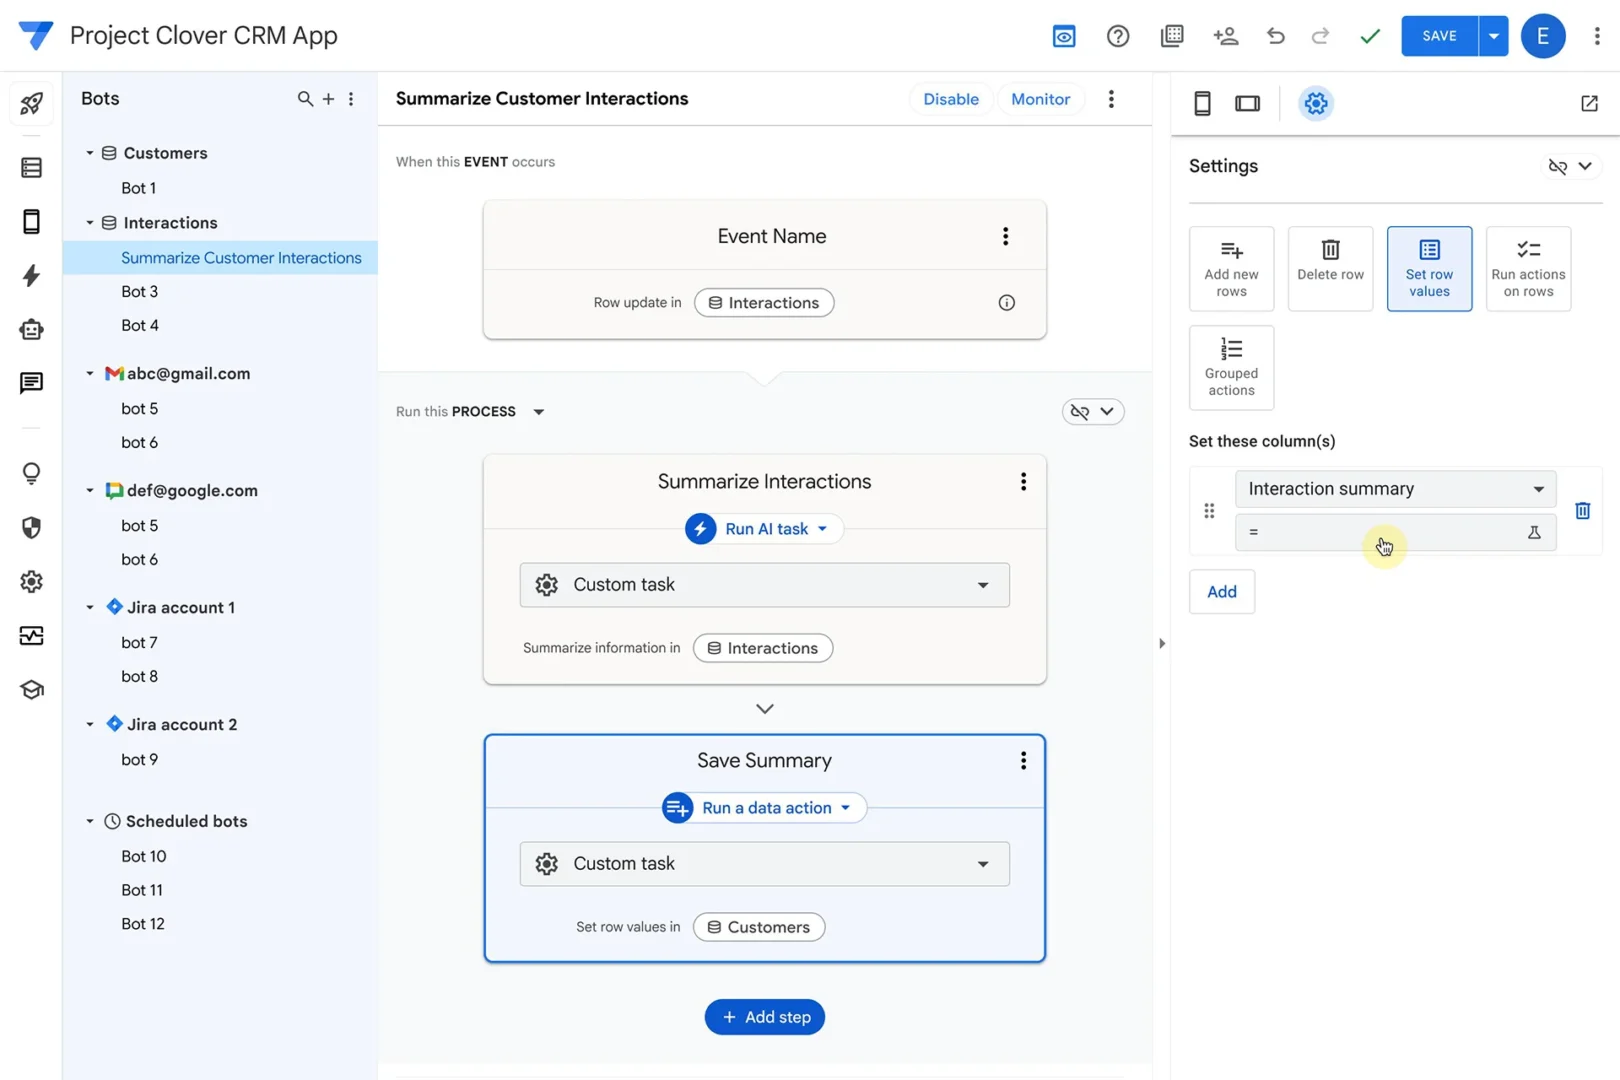The height and width of the screenshot is (1080, 1620).
Task: Open the Manage monitor icon in sidebar
Action: pyautogui.click(x=31, y=635)
